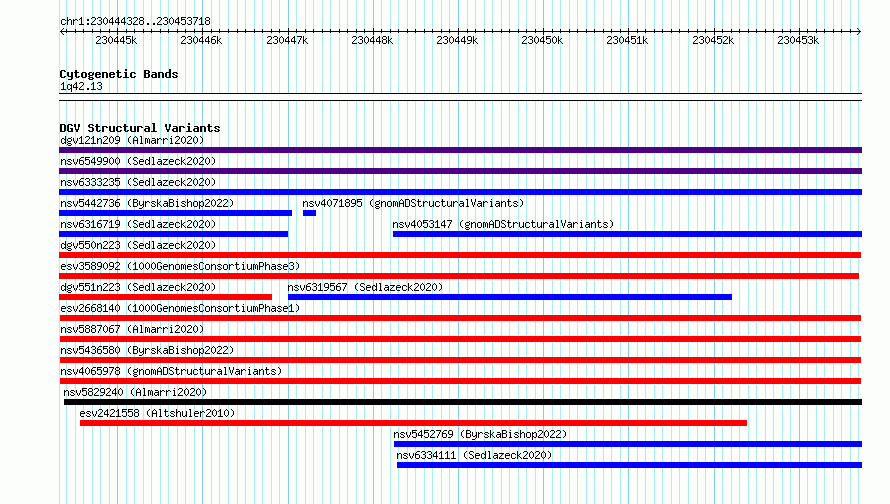Click the nsv5442736 (ByrskaBishop2022) label
This screenshot has width=890, height=504.
(x=147, y=203)
